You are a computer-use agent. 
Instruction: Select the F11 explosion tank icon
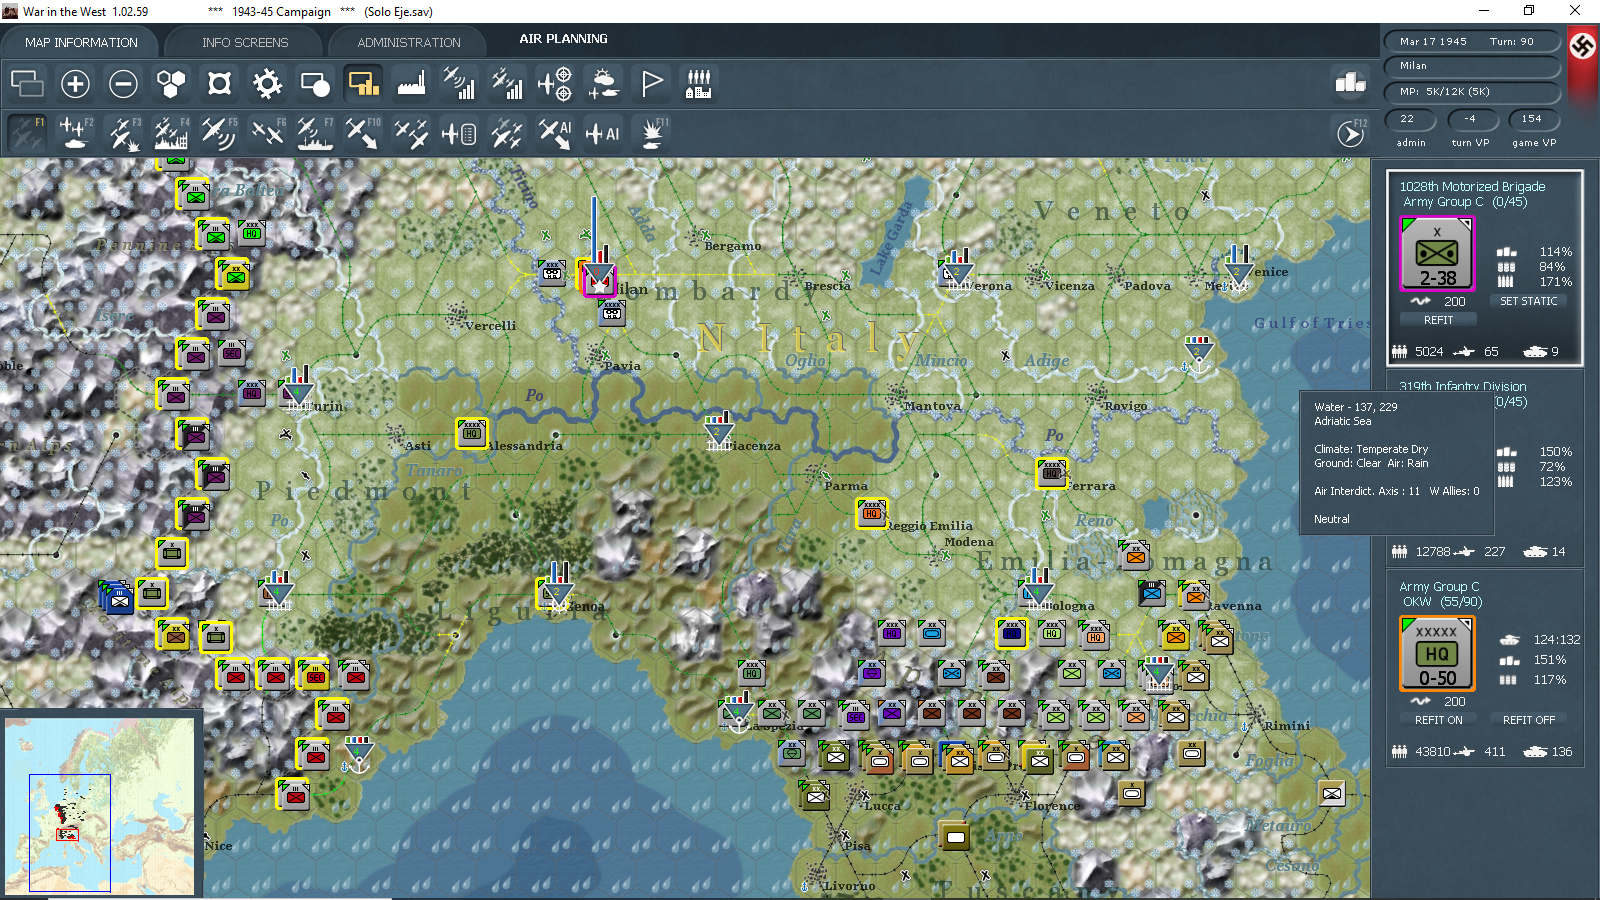point(653,132)
